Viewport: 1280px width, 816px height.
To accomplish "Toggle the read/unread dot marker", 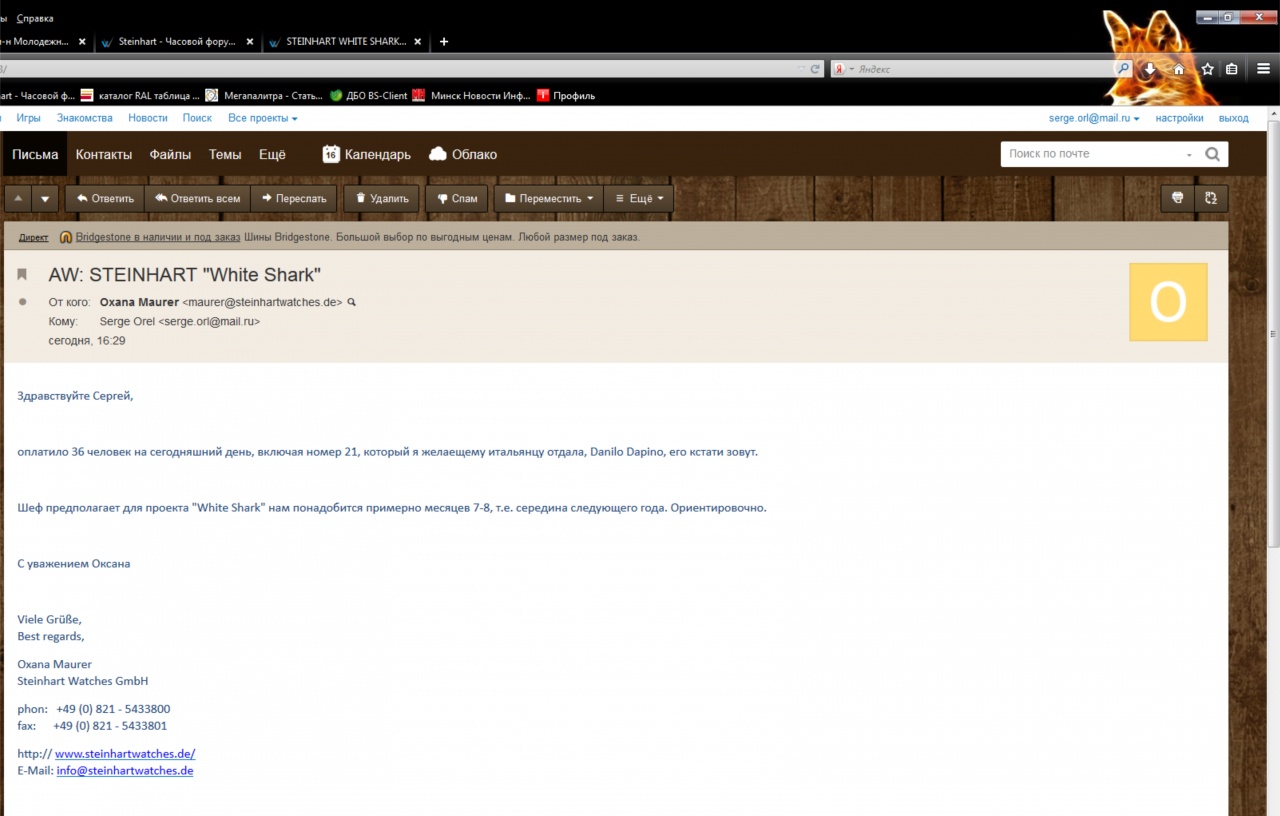I will pyautogui.click(x=23, y=302).
